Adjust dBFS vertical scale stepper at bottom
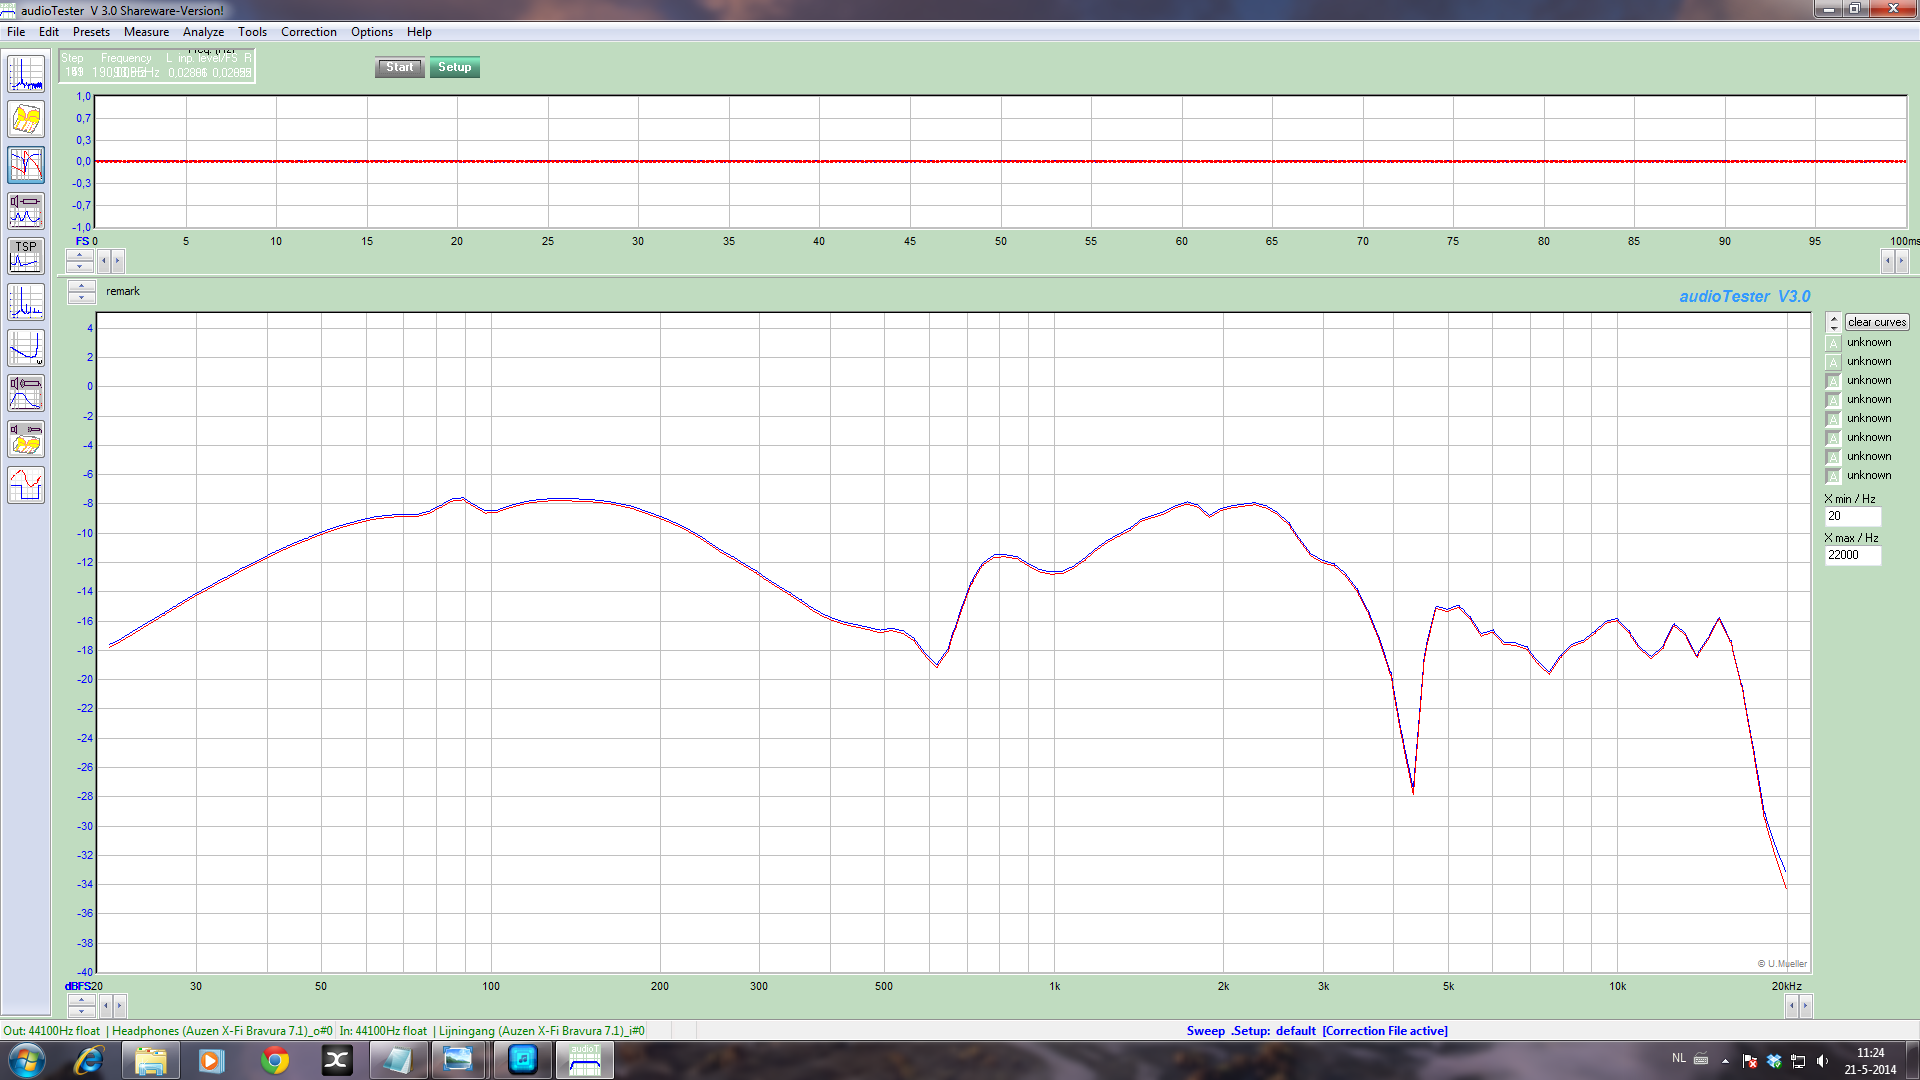Screen dimensions: 1920x1080 tap(81, 1006)
